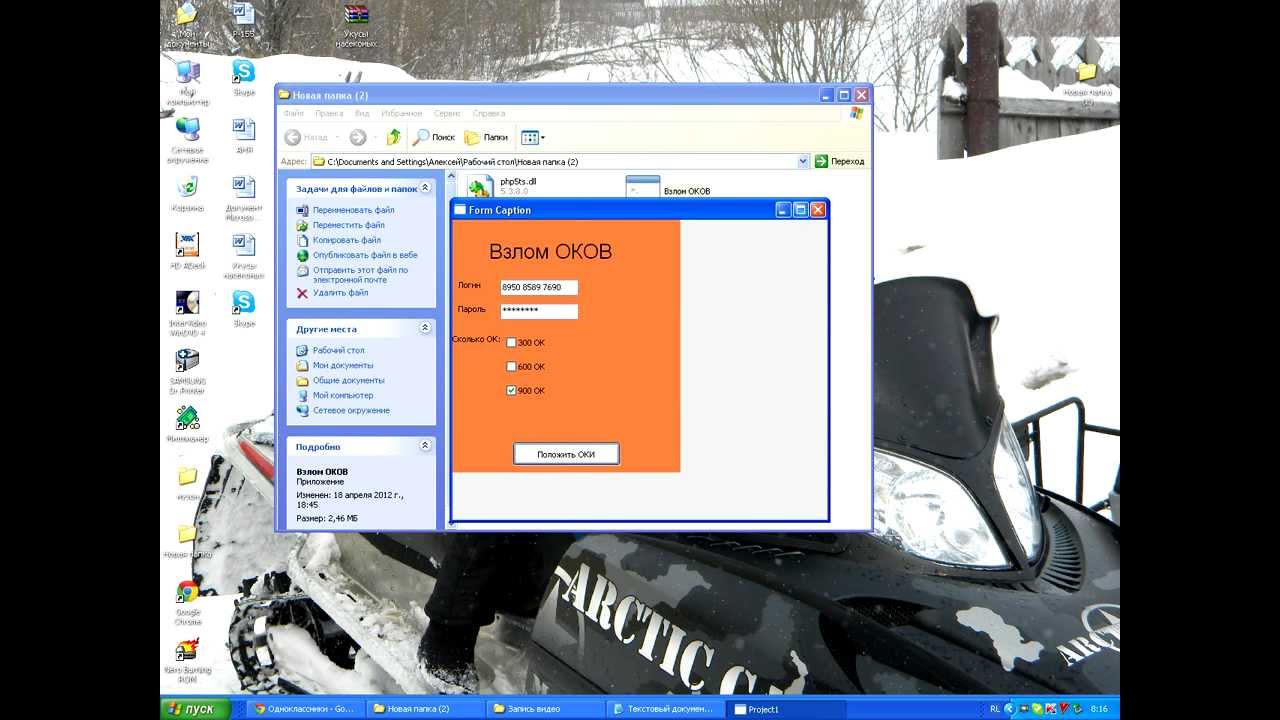The width and height of the screenshot is (1280, 720).
Task: Open the Избранное menu in Explorer
Action: click(x=401, y=114)
